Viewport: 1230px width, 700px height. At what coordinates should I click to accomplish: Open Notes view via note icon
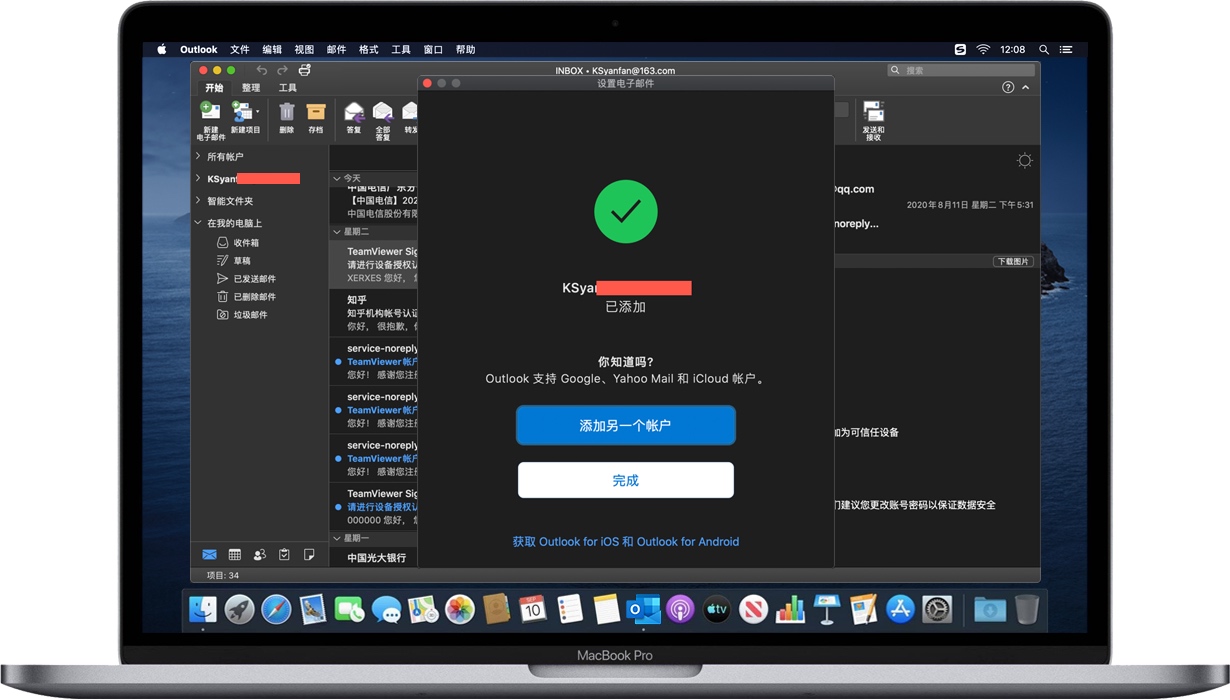pyautogui.click(x=309, y=554)
